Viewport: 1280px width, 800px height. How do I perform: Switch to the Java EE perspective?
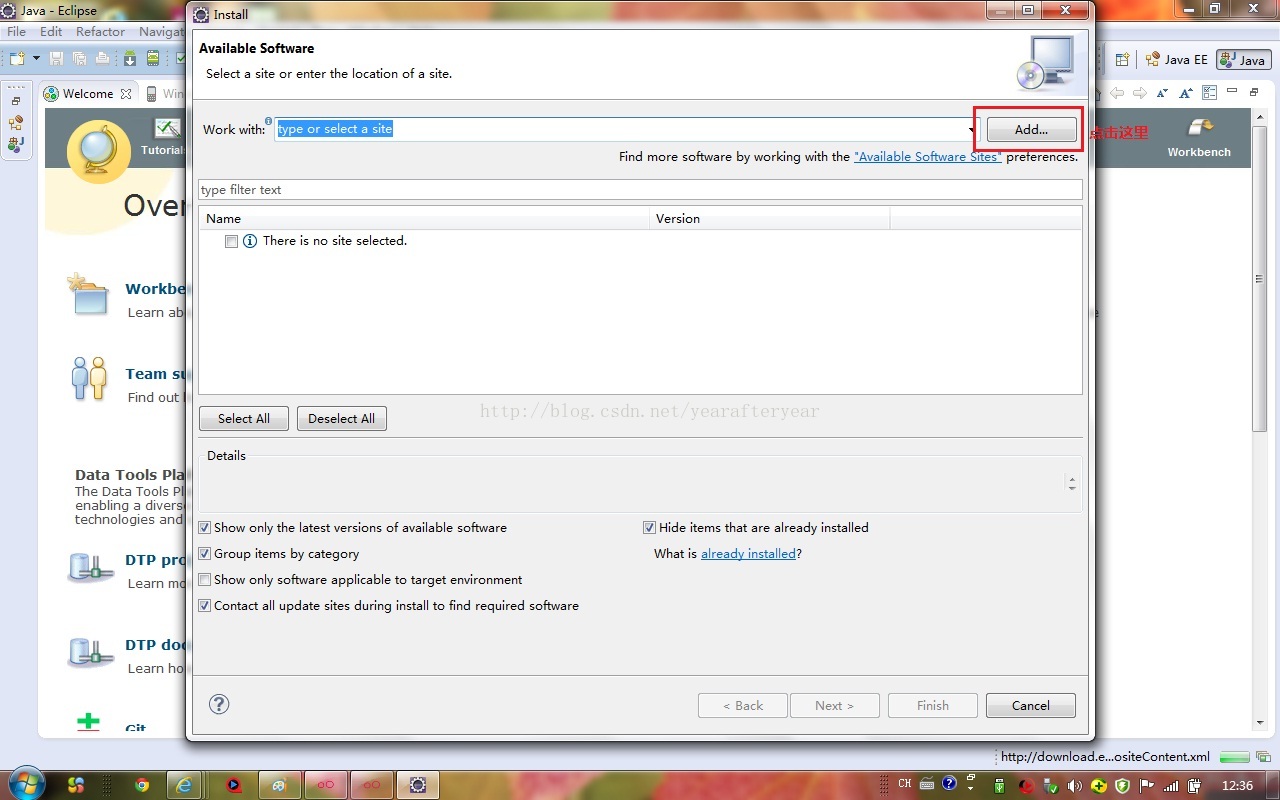pyautogui.click(x=1177, y=60)
